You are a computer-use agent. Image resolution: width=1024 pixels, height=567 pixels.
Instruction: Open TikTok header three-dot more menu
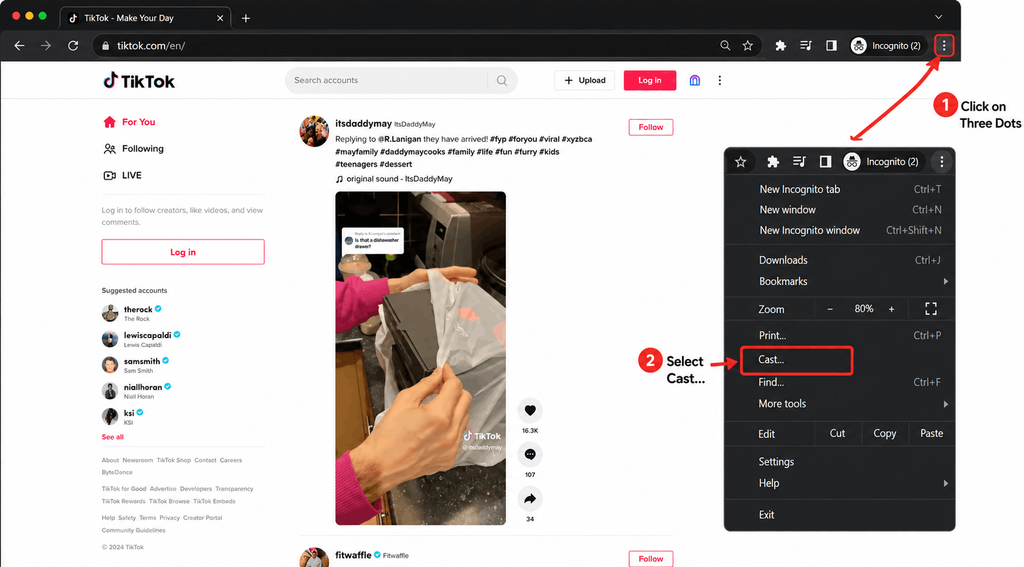[x=720, y=80]
